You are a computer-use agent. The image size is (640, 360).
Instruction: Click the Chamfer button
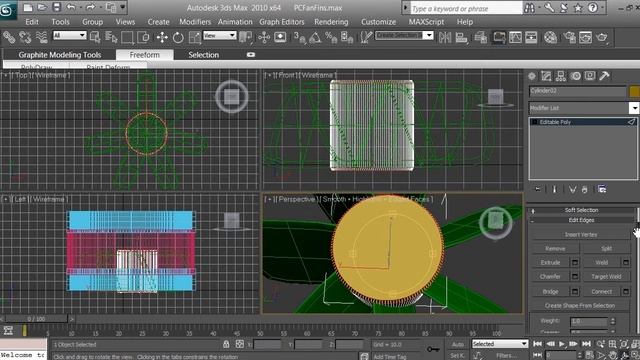pyautogui.click(x=550, y=276)
